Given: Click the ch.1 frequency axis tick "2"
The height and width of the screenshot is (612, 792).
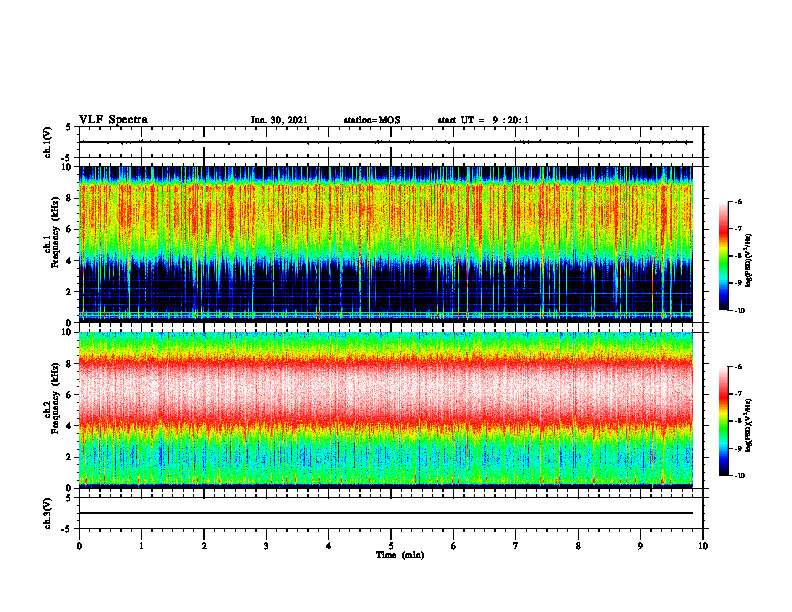Looking at the screenshot, I should [x=70, y=291].
